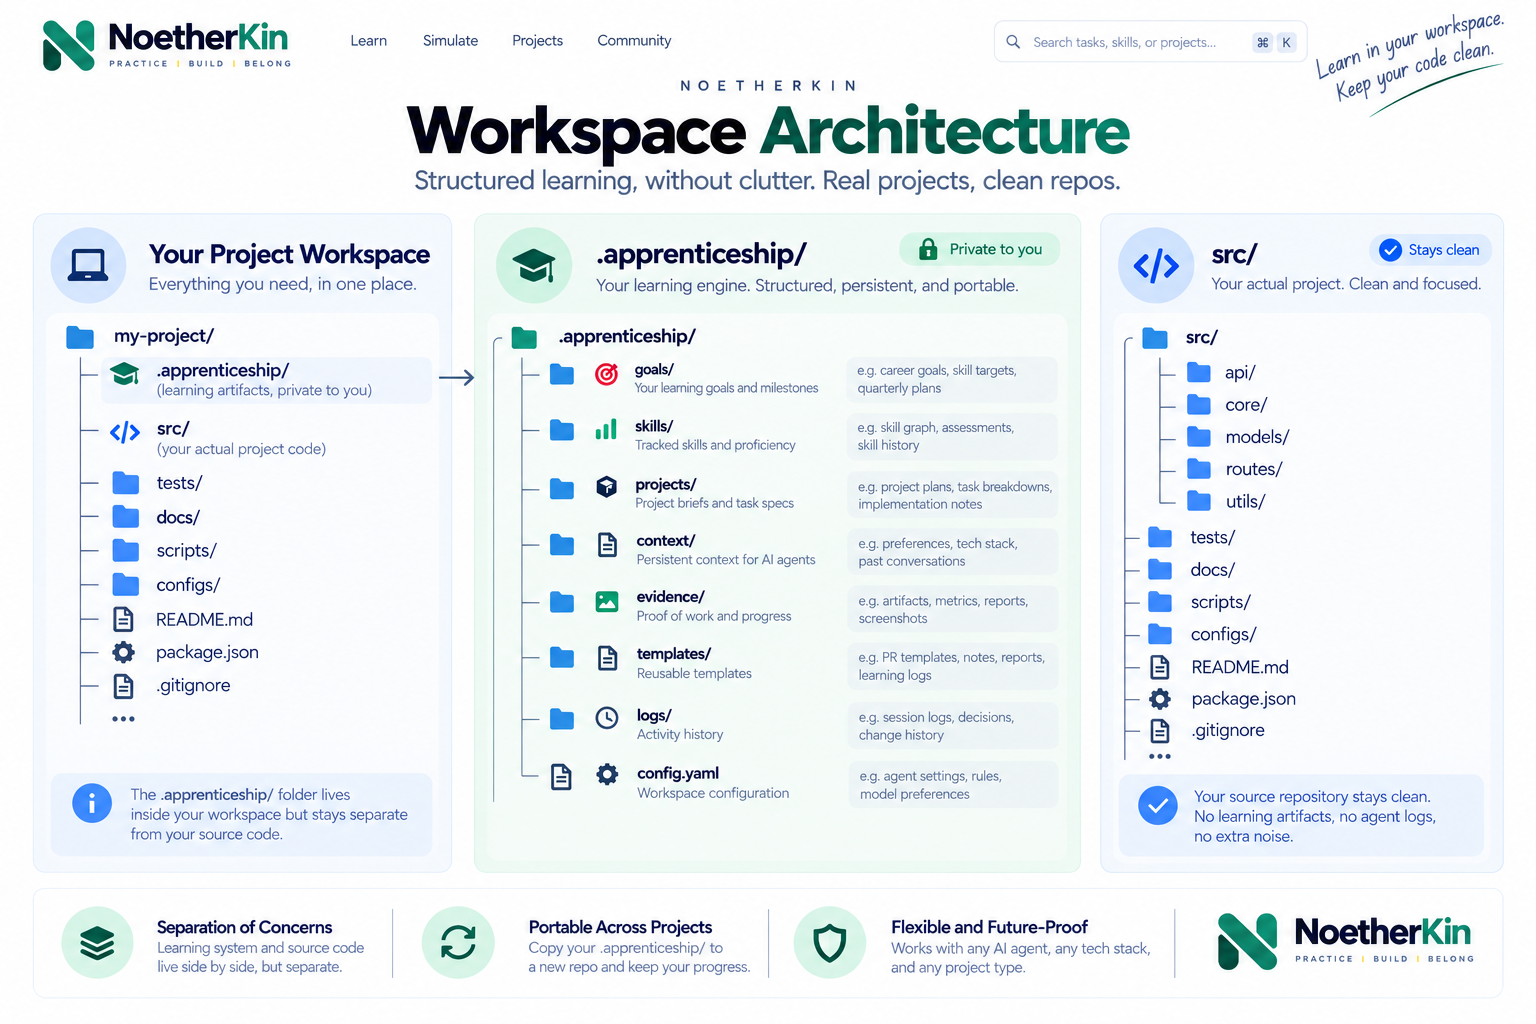Click the Separation of Concerns heading
This screenshot has height=1024, width=1536.
(x=244, y=927)
